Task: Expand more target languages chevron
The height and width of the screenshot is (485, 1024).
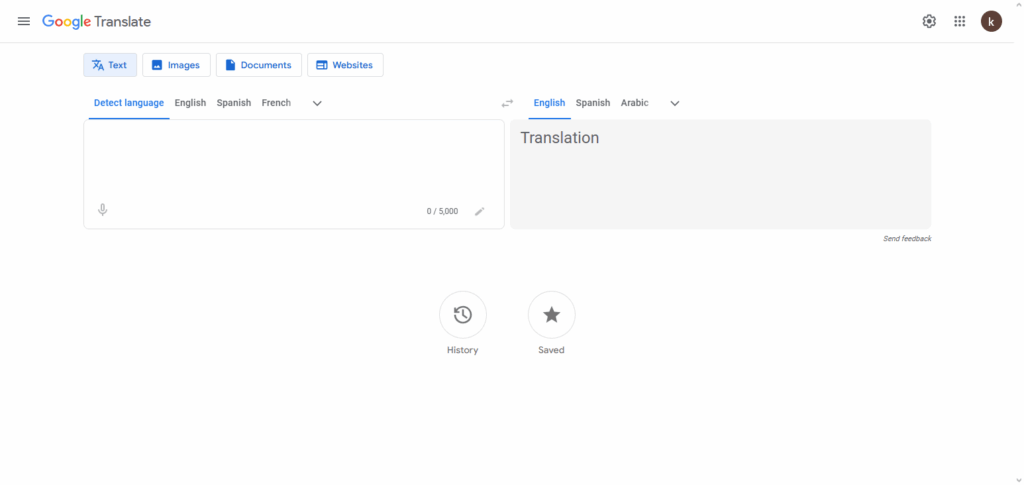Action: tap(675, 103)
